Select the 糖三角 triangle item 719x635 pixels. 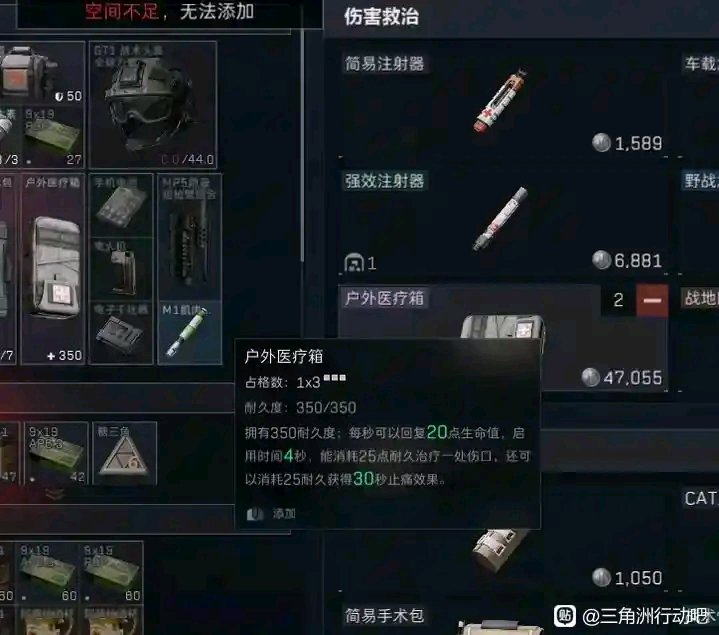pos(125,453)
